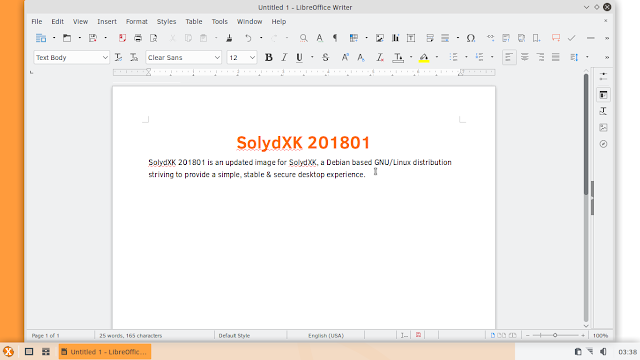Click the Spelling check icon

[320, 38]
